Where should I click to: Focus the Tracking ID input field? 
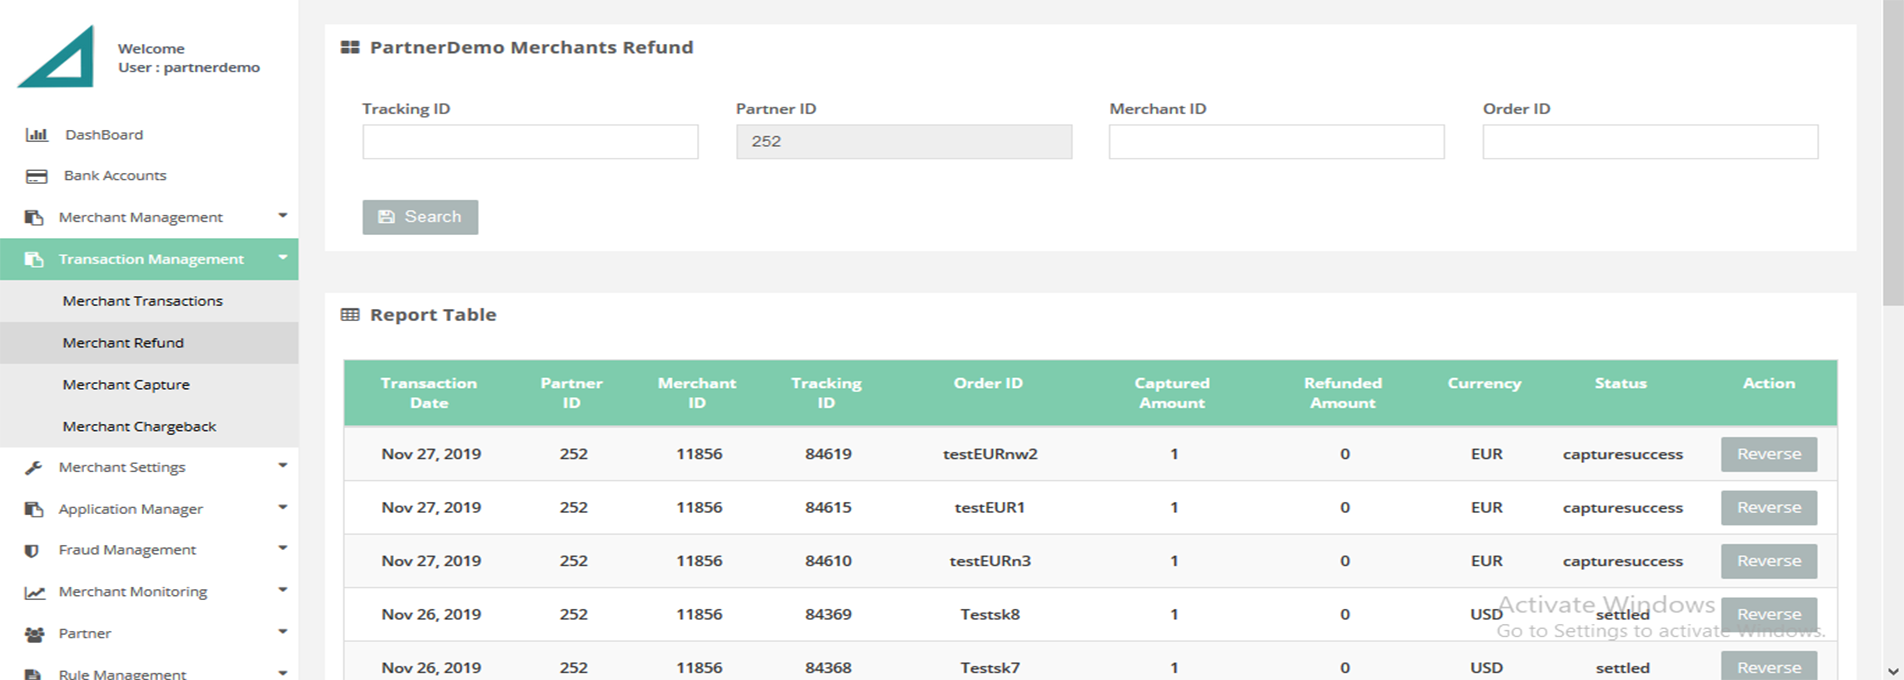point(530,142)
